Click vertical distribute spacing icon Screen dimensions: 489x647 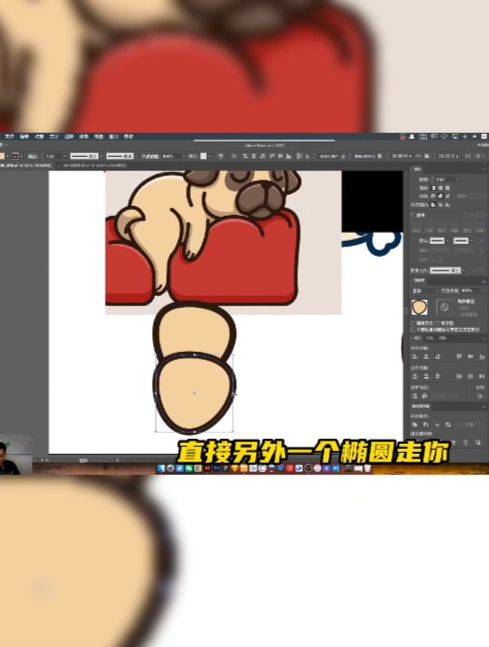pos(415,396)
